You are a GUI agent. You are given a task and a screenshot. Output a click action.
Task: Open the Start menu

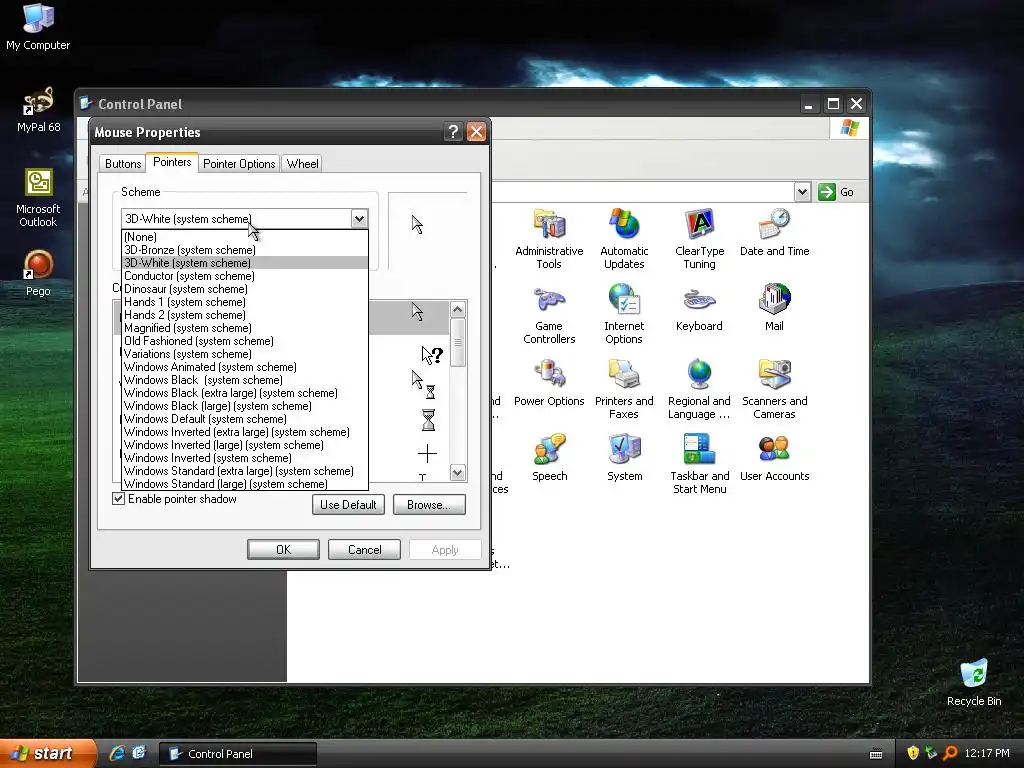[x=46, y=753]
